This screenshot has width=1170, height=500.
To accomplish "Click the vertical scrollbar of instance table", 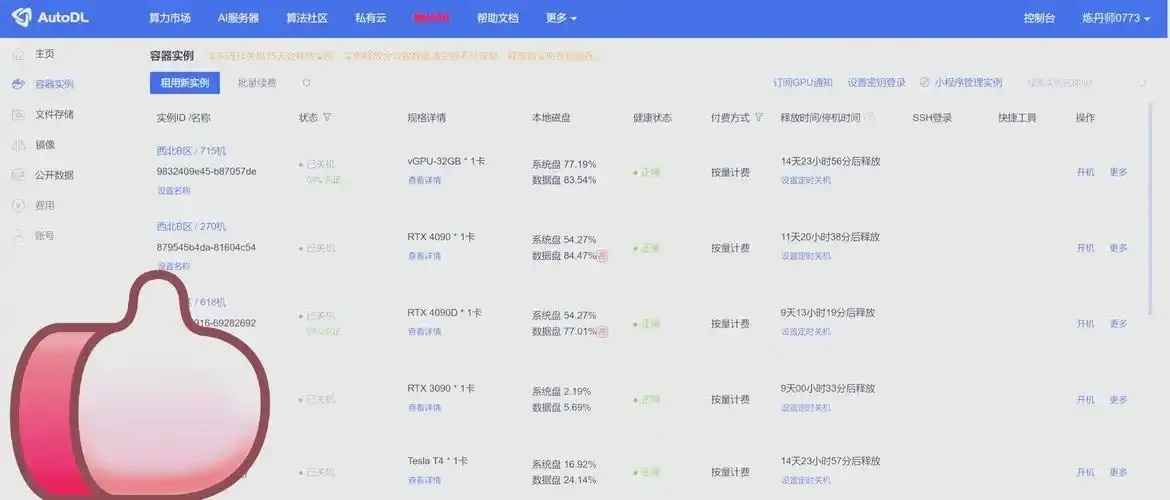I will tap(1151, 209).
